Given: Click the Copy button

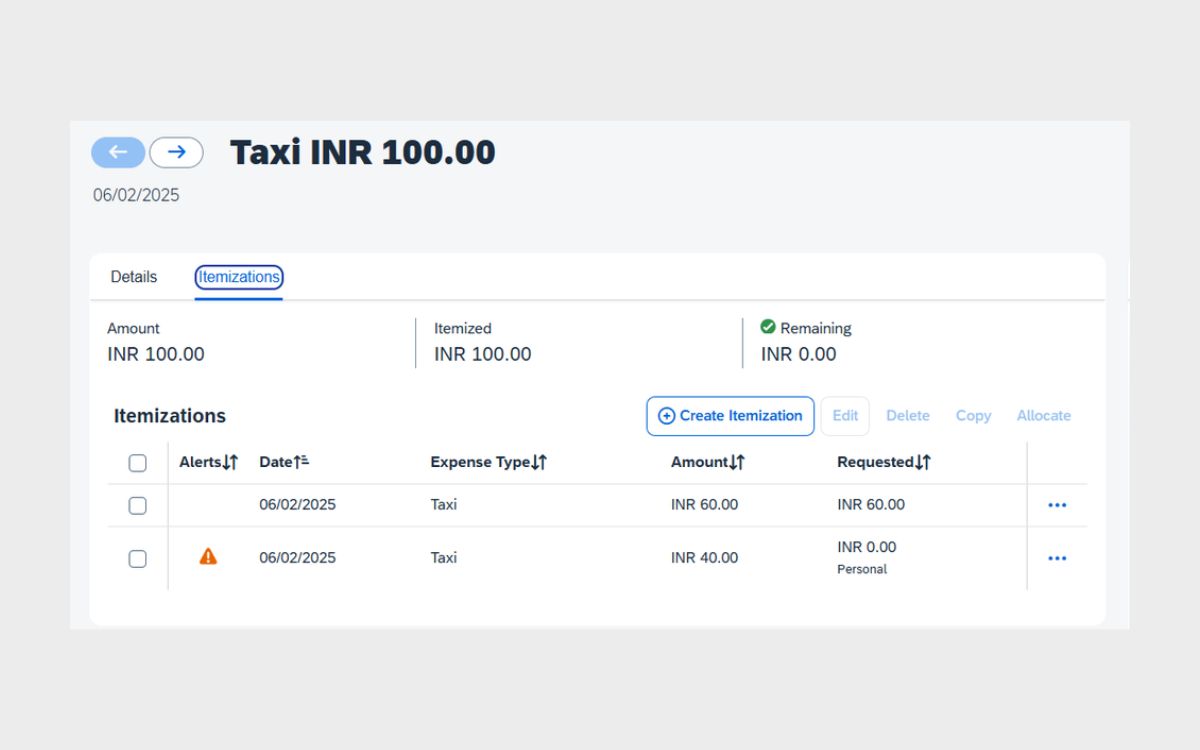Looking at the screenshot, I should click(972, 416).
